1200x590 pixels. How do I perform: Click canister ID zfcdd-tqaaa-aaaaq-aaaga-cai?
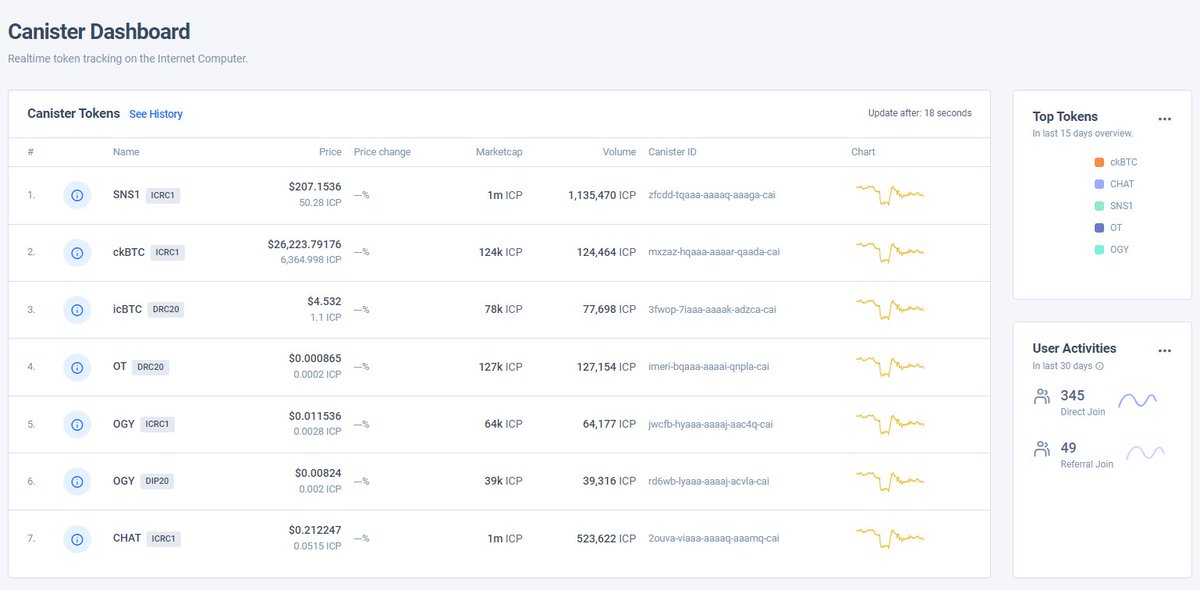coord(712,195)
